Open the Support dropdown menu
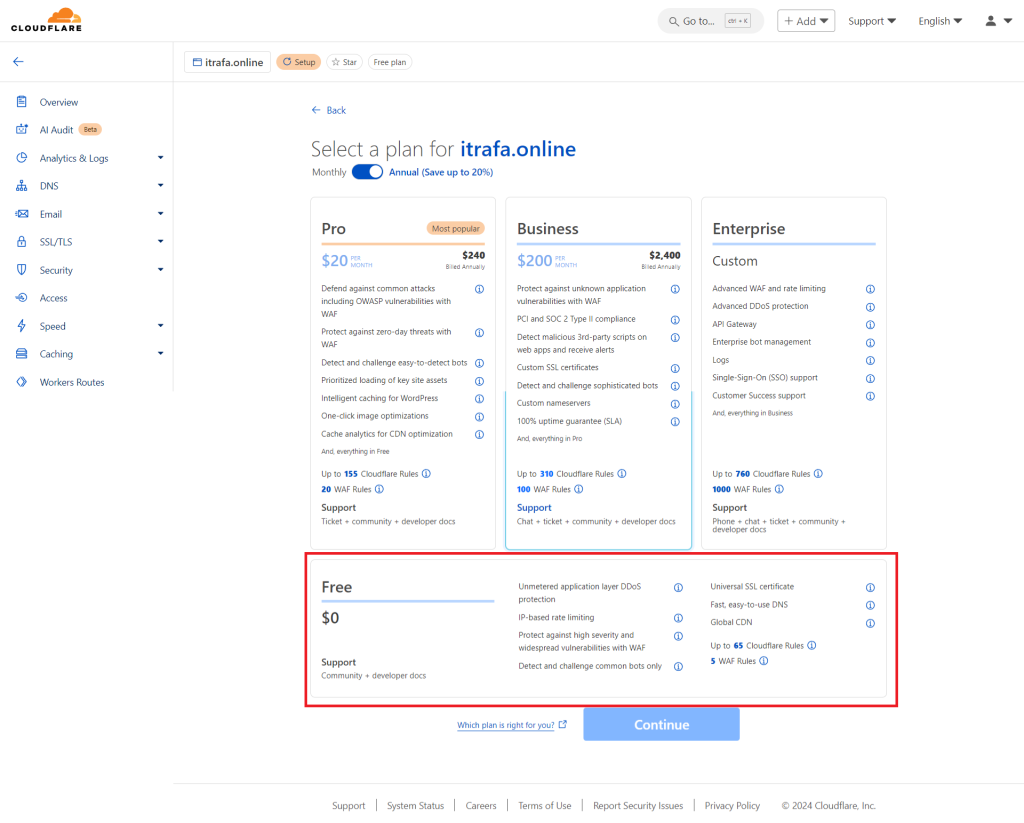This screenshot has width=1024, height=823. pos(872,21)
